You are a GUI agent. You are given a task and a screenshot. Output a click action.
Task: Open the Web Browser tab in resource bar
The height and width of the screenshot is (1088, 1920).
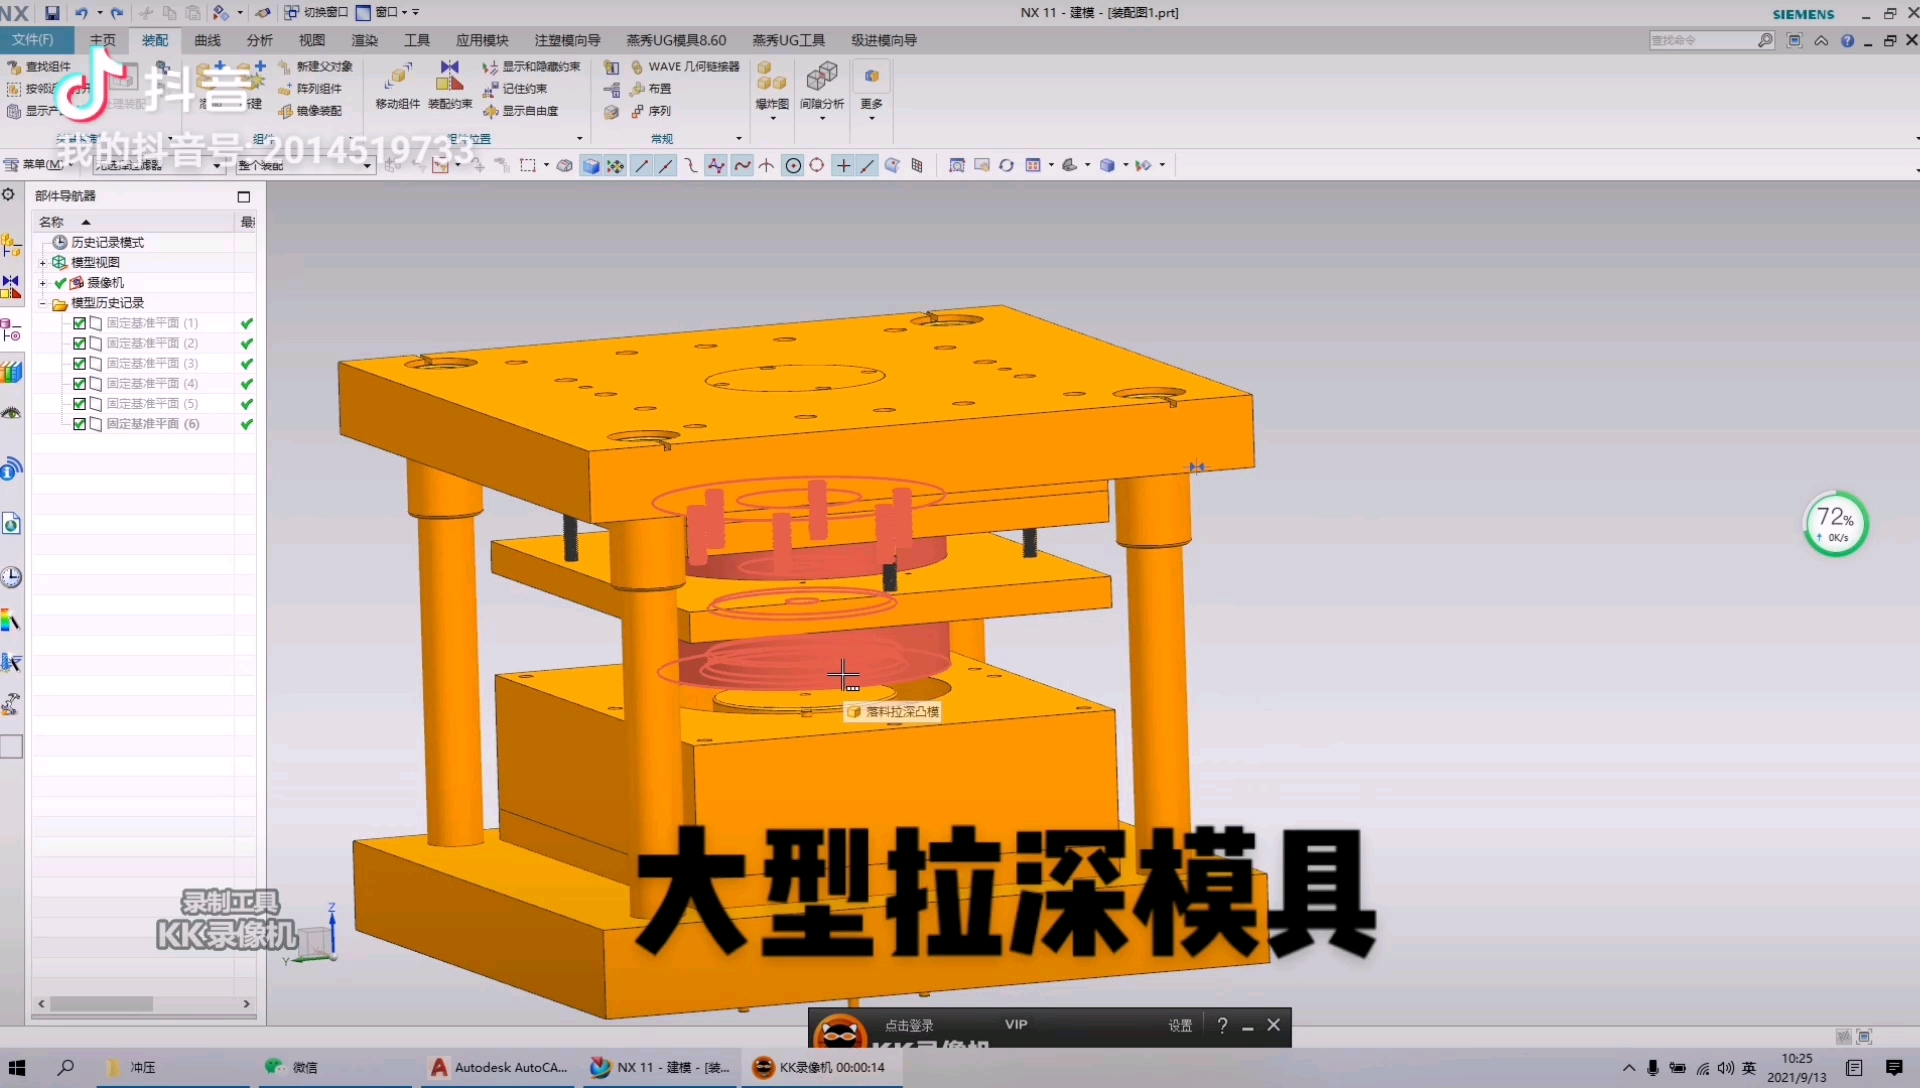11,524
